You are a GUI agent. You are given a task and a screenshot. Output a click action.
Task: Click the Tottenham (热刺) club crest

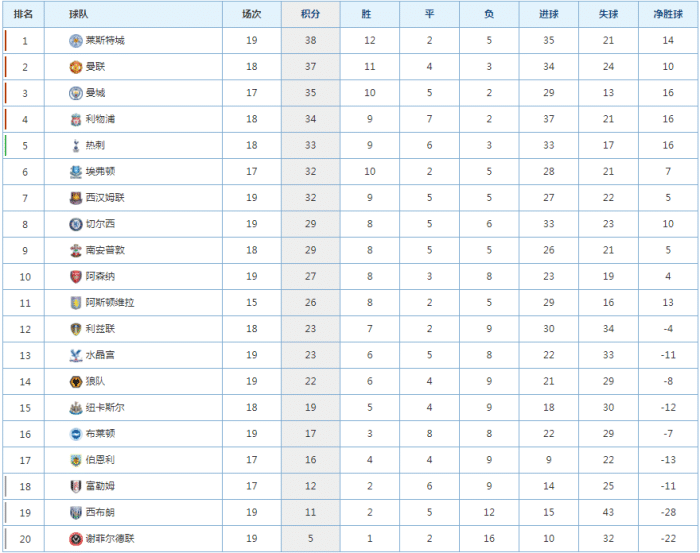coord(75,146)
